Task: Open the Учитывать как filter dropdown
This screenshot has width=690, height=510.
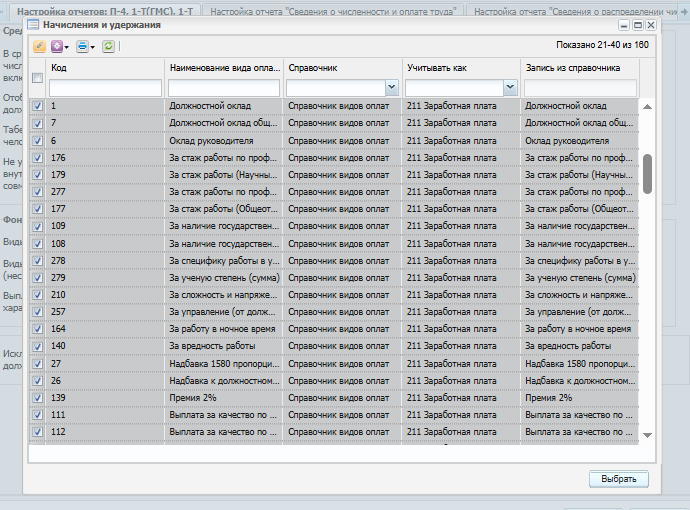Action: (510, 88)
